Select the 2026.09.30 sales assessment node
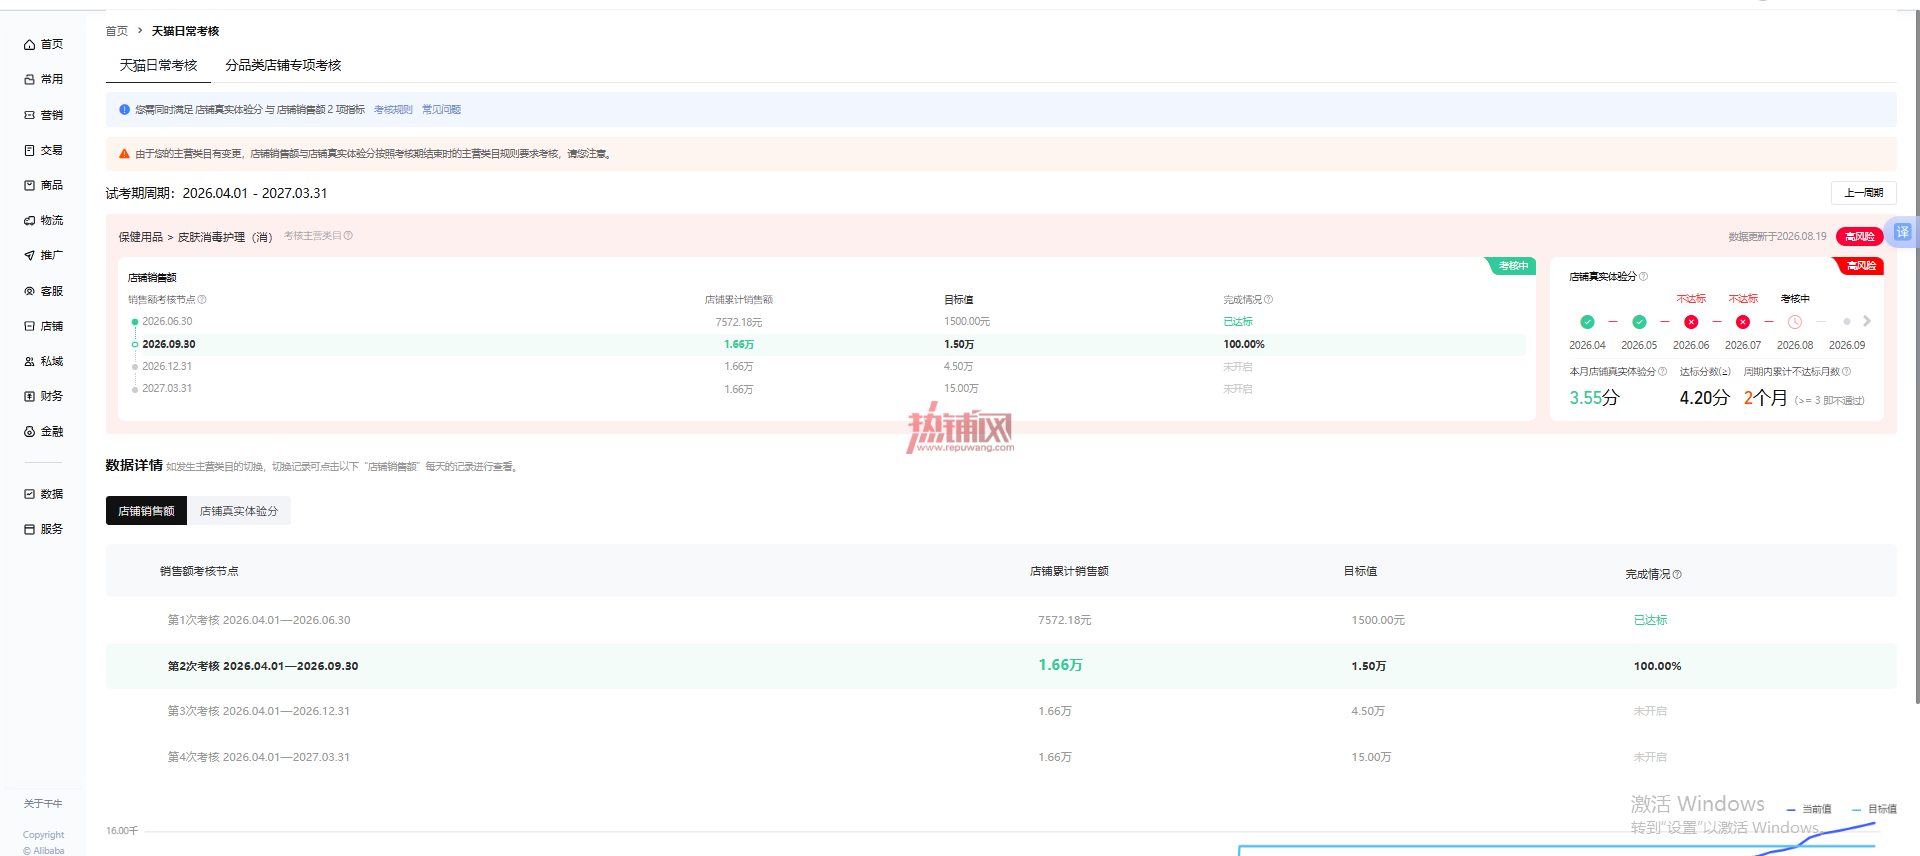 point(168,344)
